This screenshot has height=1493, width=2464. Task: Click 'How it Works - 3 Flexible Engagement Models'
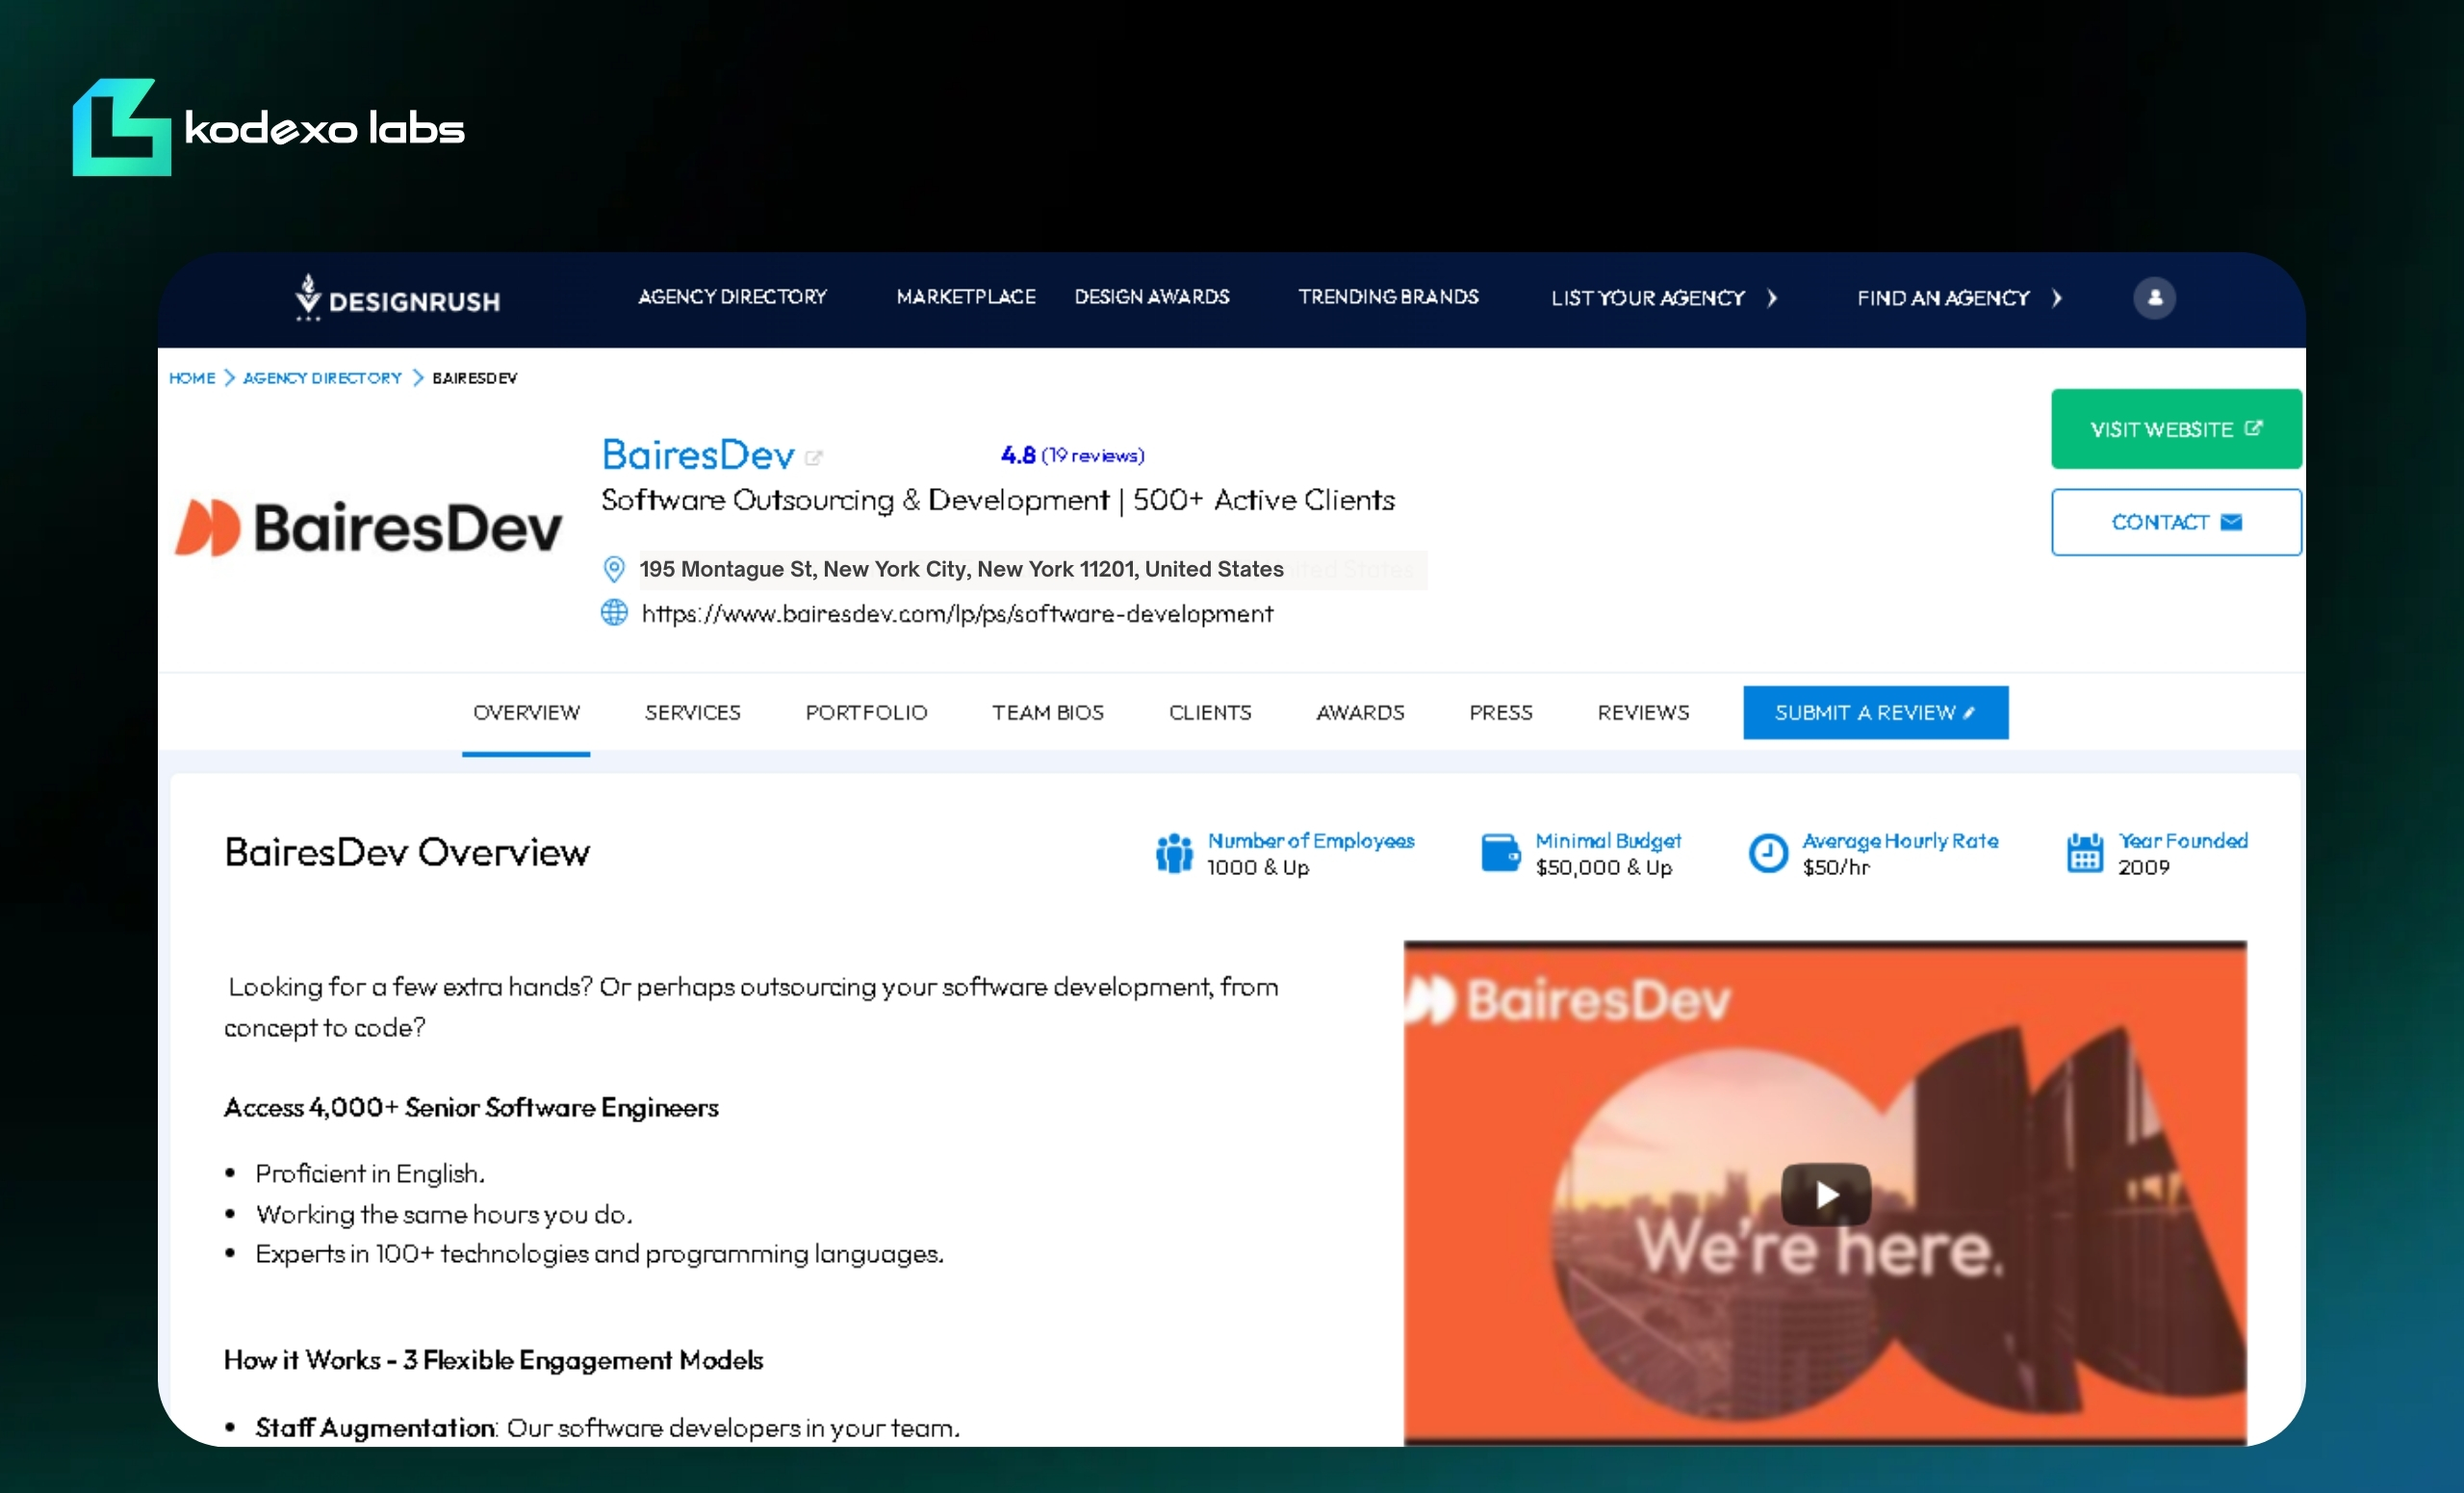[493, 1360]
